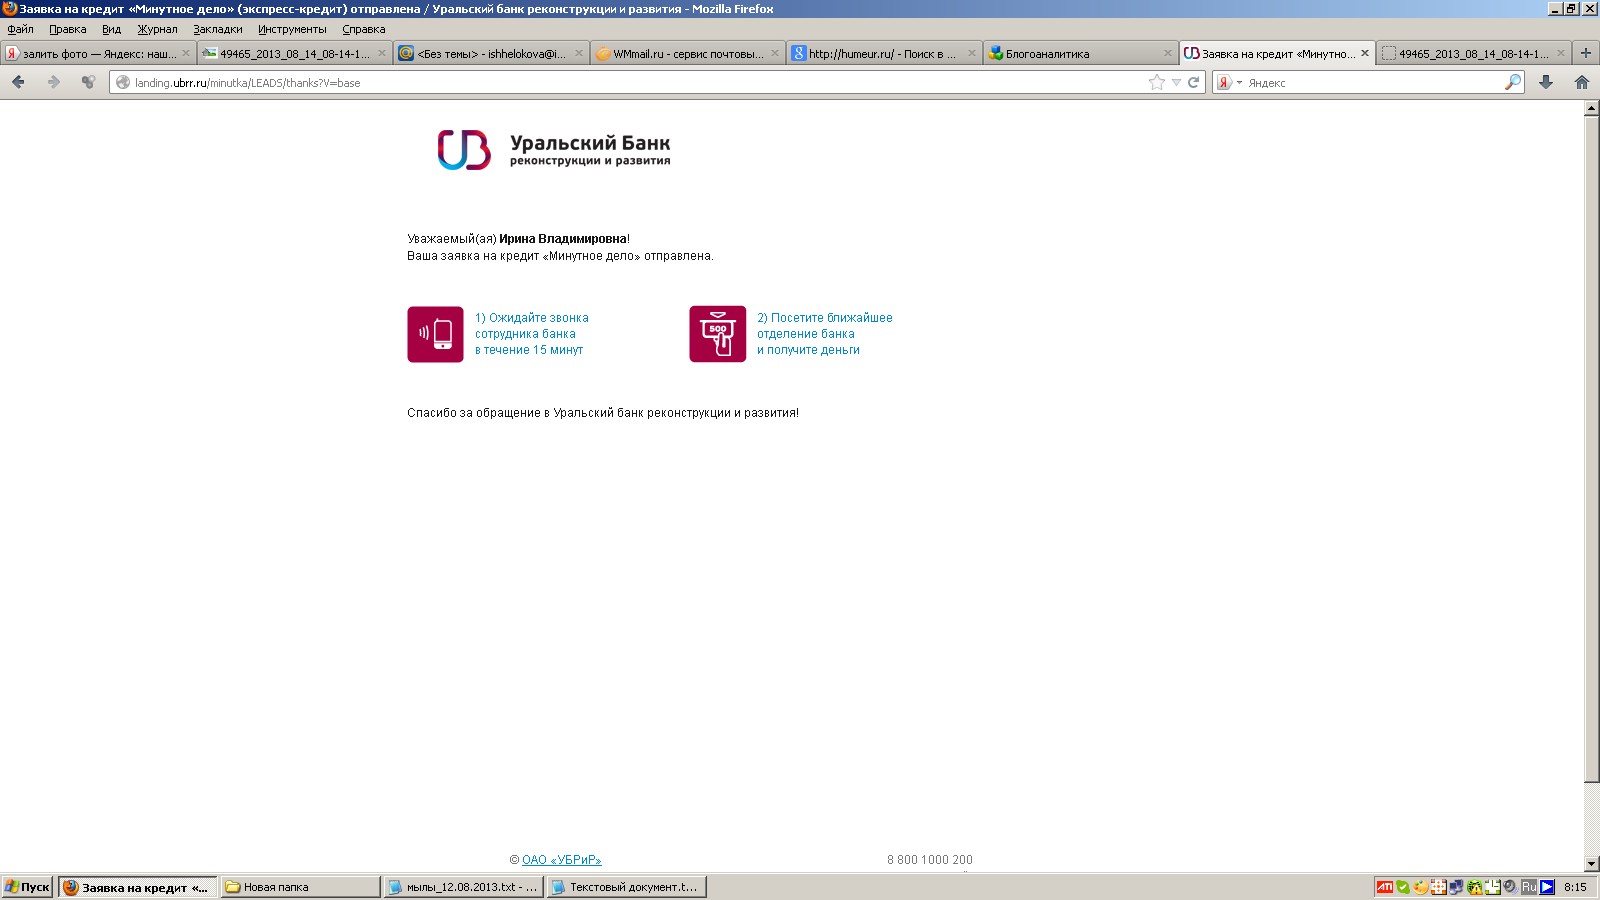The height and width of the screenshot is (900, 1600).
Task: Close the Блогоаналитика tab
Action: coord(1167,53)
